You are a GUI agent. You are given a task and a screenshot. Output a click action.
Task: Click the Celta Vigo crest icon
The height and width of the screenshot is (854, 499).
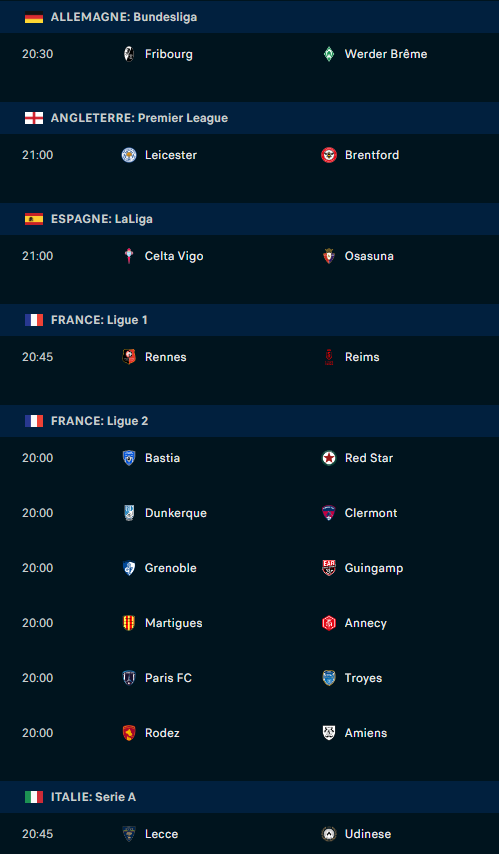tap(129, 256)
